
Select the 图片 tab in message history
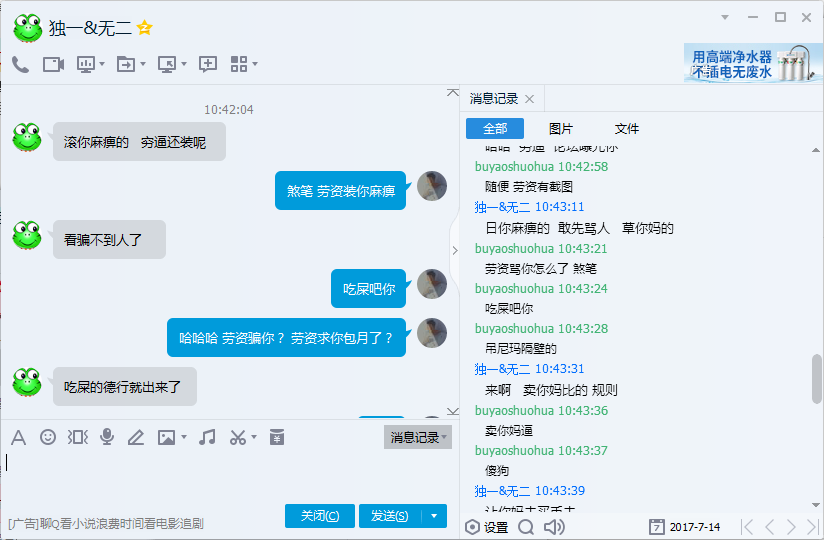[x=561, y=129]
